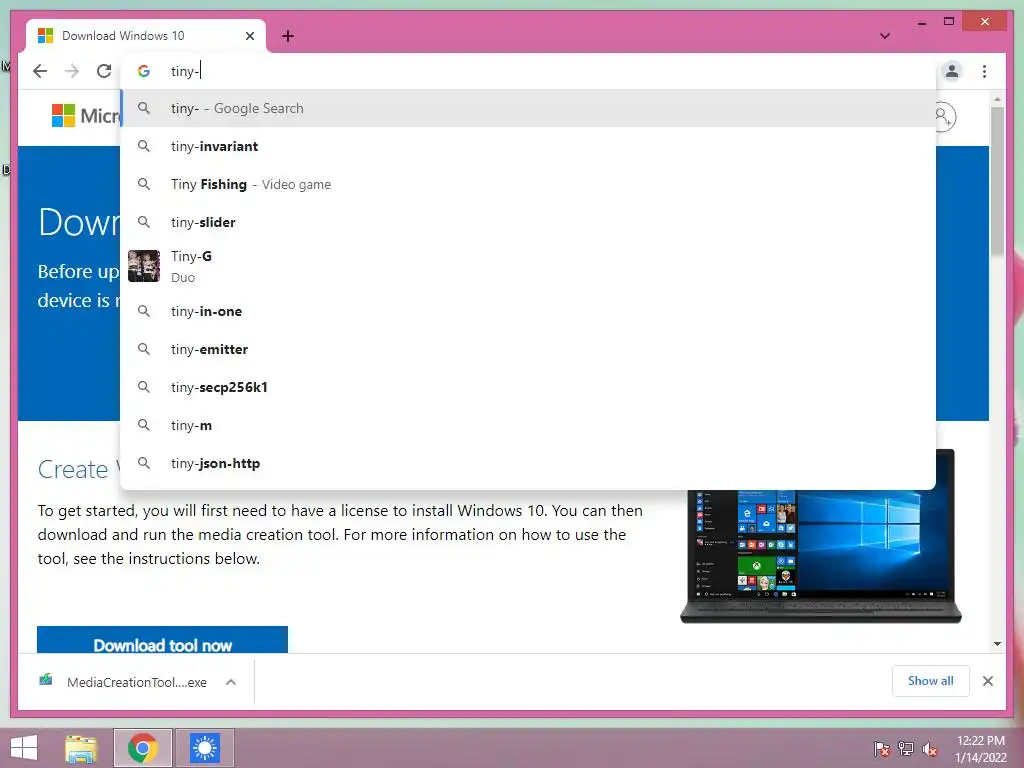This screenshot has height=768, width=1024.
Task: Click the Google logo icon in the address bar
Action: pos(144,71)
